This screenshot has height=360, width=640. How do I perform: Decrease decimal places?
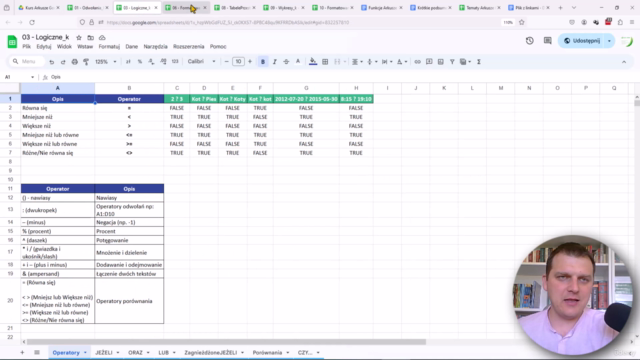pyautogui.click(x=151, y=62)
